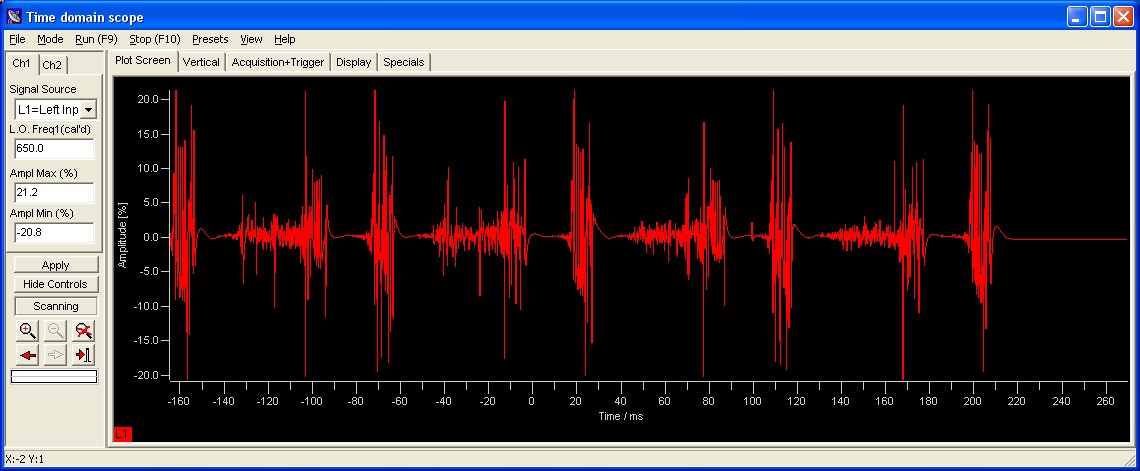
Task: Click the Hide Controls button
Action: point(56,284)
